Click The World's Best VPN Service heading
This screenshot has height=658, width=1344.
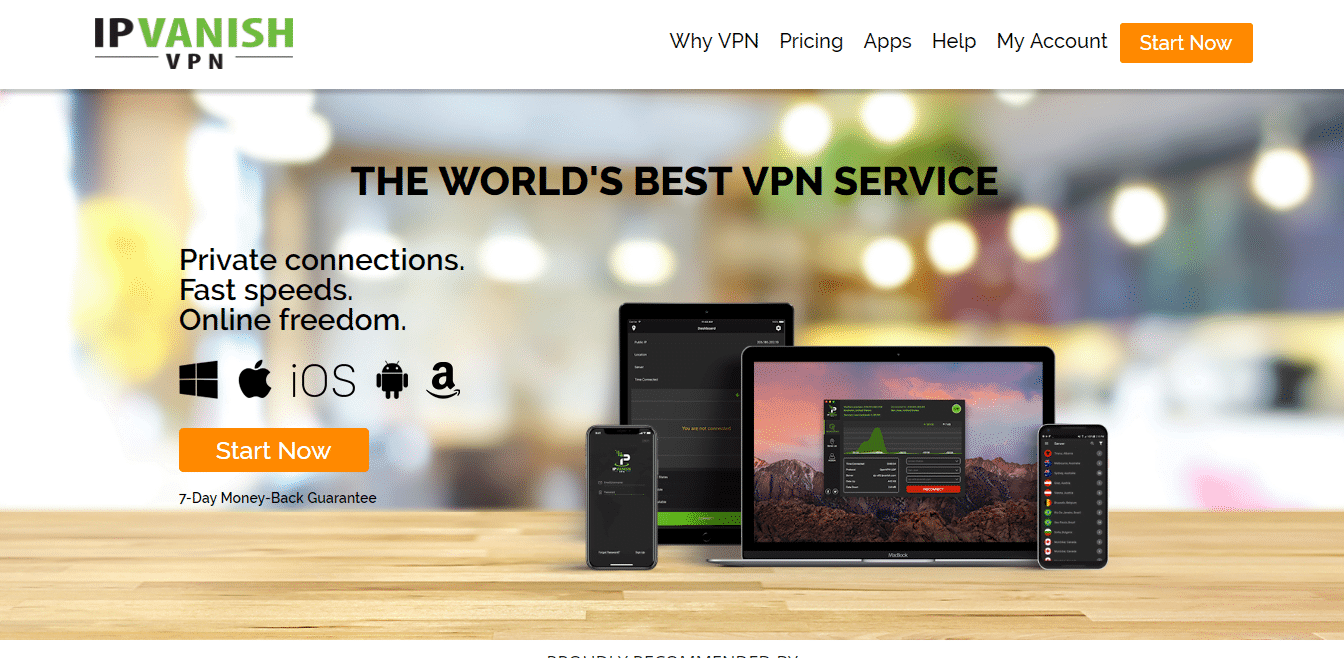click(674, 181)
